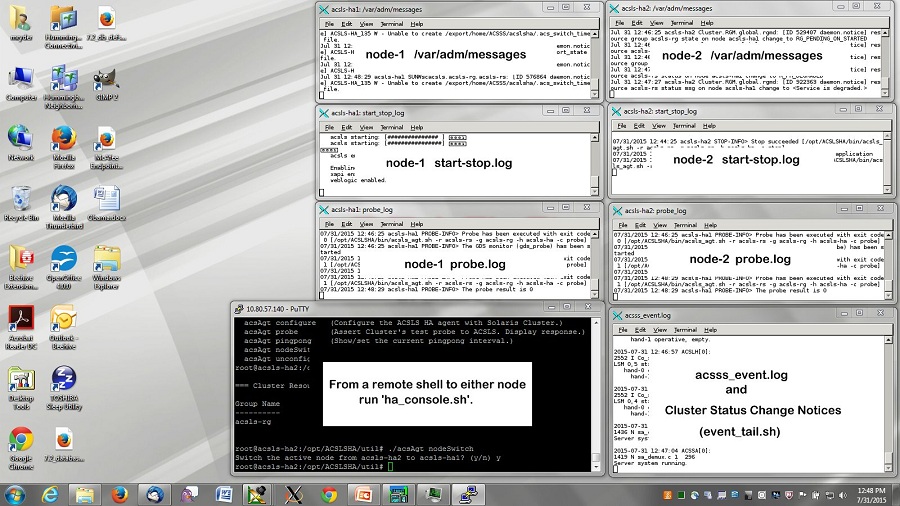Click the 'acsls-rg' group name text in PuTTY
Image resolution: width=900 pixels, height=506 pixels.
pyautogui.click(x=253, y=422)
